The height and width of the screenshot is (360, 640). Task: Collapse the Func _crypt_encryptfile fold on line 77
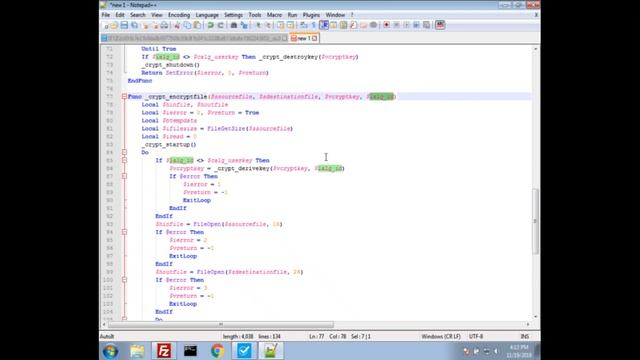click(x=124, y=97)
